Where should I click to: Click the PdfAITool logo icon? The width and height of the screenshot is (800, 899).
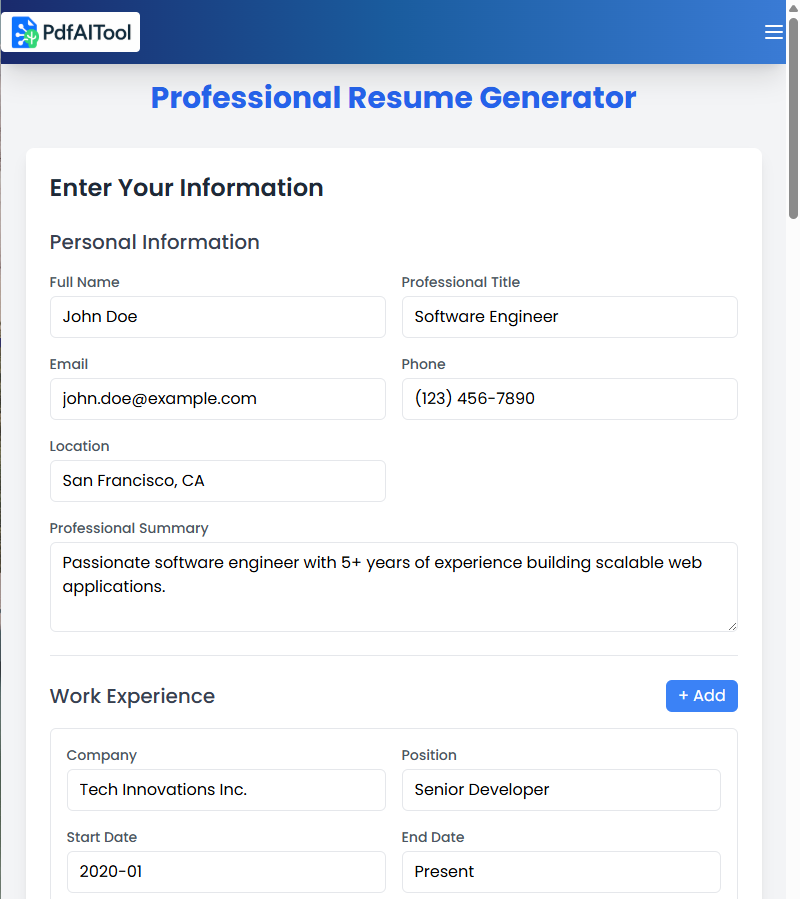click(25, 33)
